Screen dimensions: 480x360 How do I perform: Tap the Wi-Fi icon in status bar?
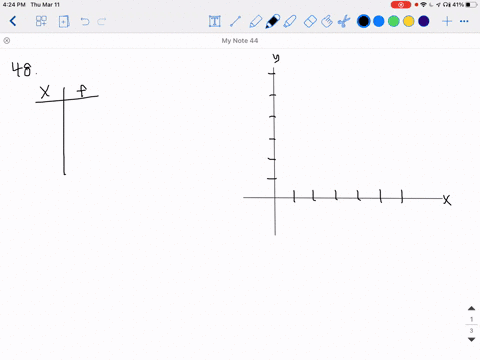pos(424,5)
